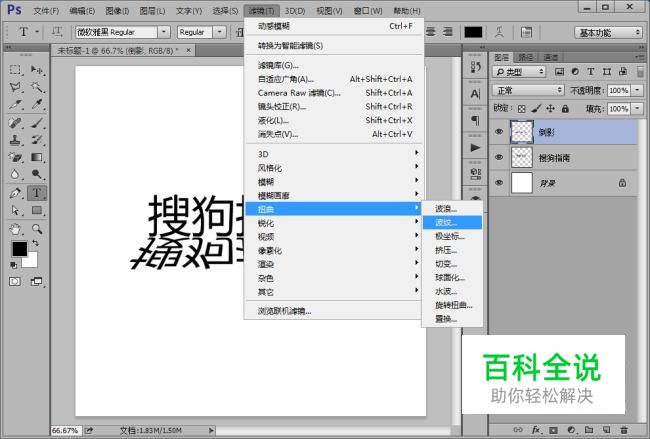Toggle visibility of 背景 layer

point(499,182)
